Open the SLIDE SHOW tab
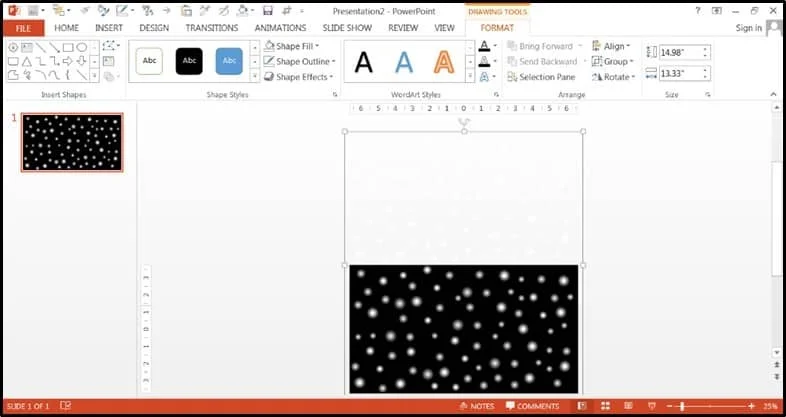The height and width of the screenshot is (417, 786). point(347,28)
